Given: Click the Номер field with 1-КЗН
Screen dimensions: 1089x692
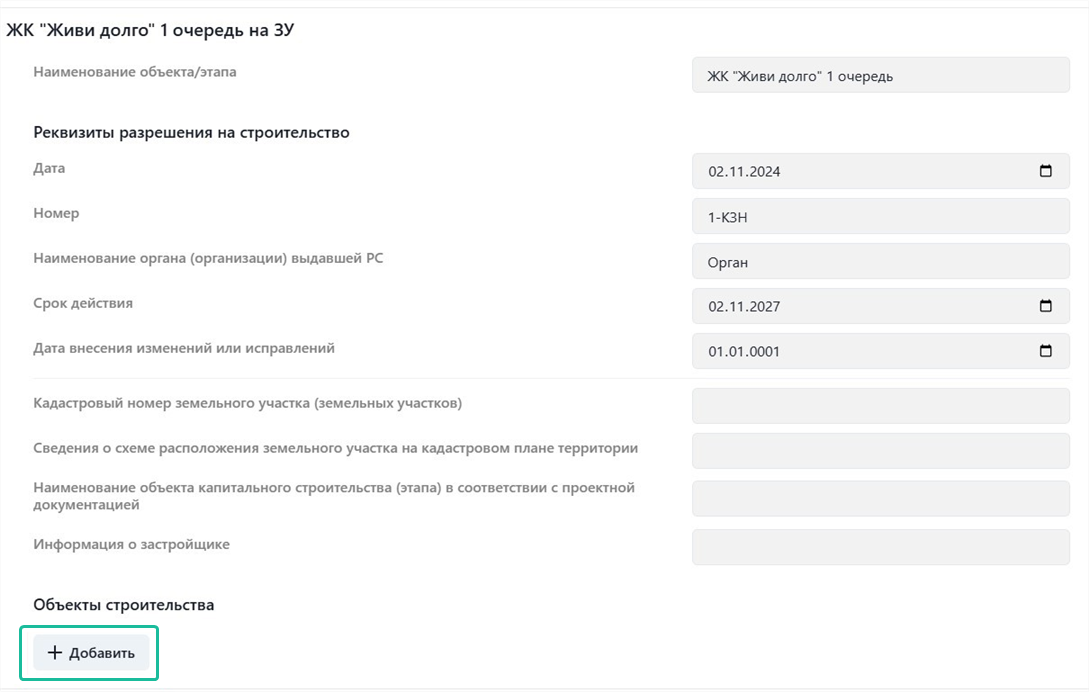Looking at the screenshot, I should 881,216.
